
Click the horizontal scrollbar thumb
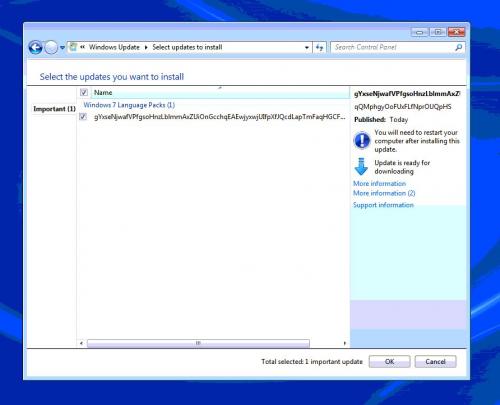coord(198,343)
